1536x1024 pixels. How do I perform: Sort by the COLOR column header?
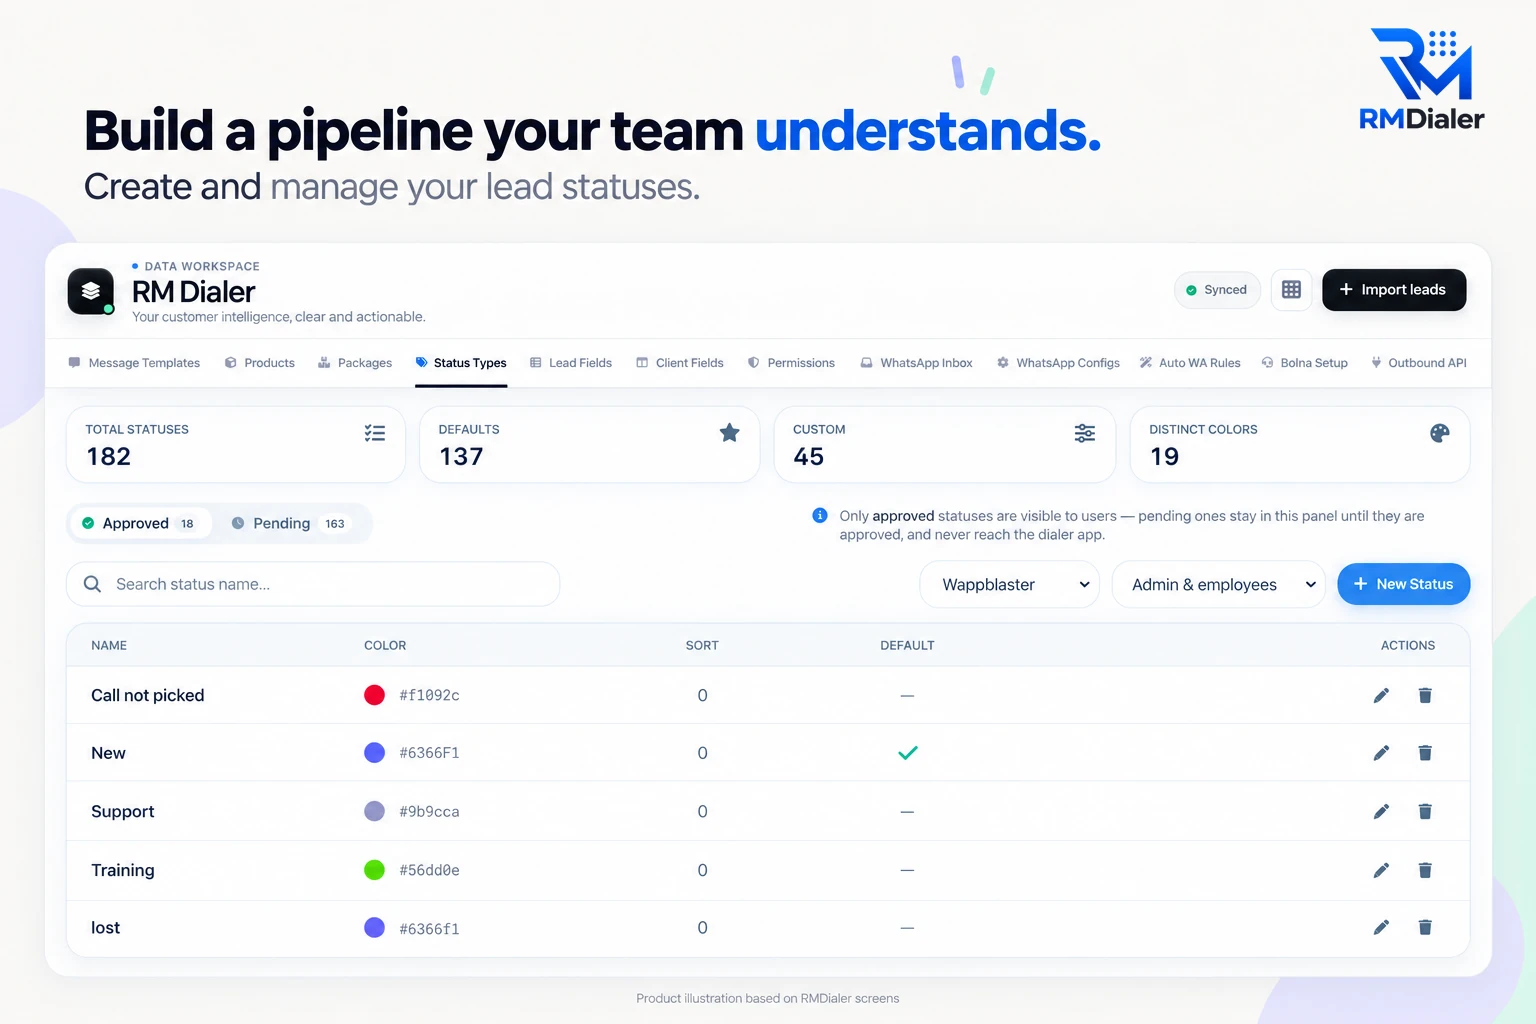[x=385, y=645]
